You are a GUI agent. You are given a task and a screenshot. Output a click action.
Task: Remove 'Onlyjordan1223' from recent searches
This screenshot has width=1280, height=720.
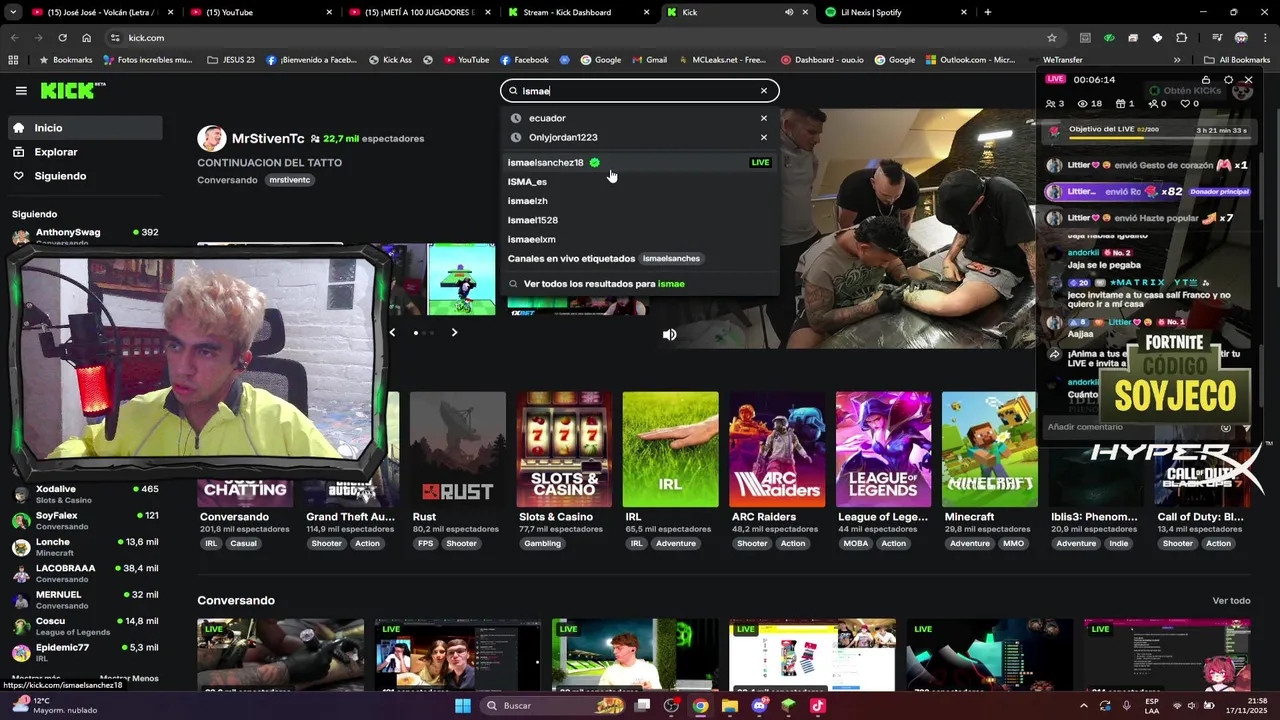pyautogui.click(x=764, y=137)
